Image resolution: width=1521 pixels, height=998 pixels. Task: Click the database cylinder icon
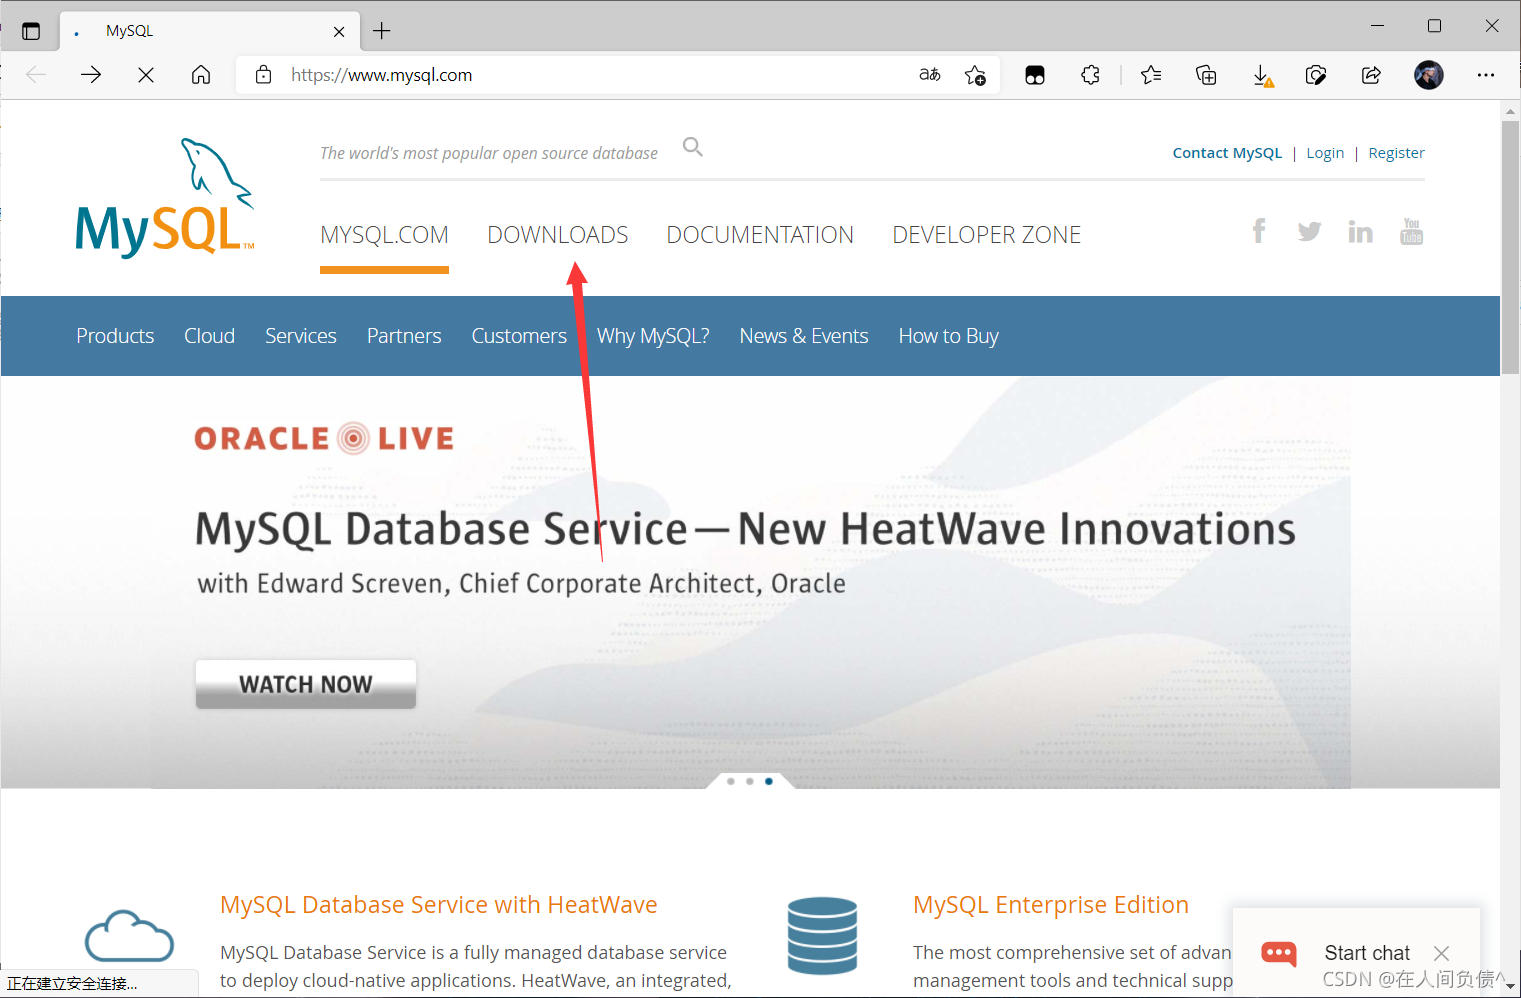[822, 936]
